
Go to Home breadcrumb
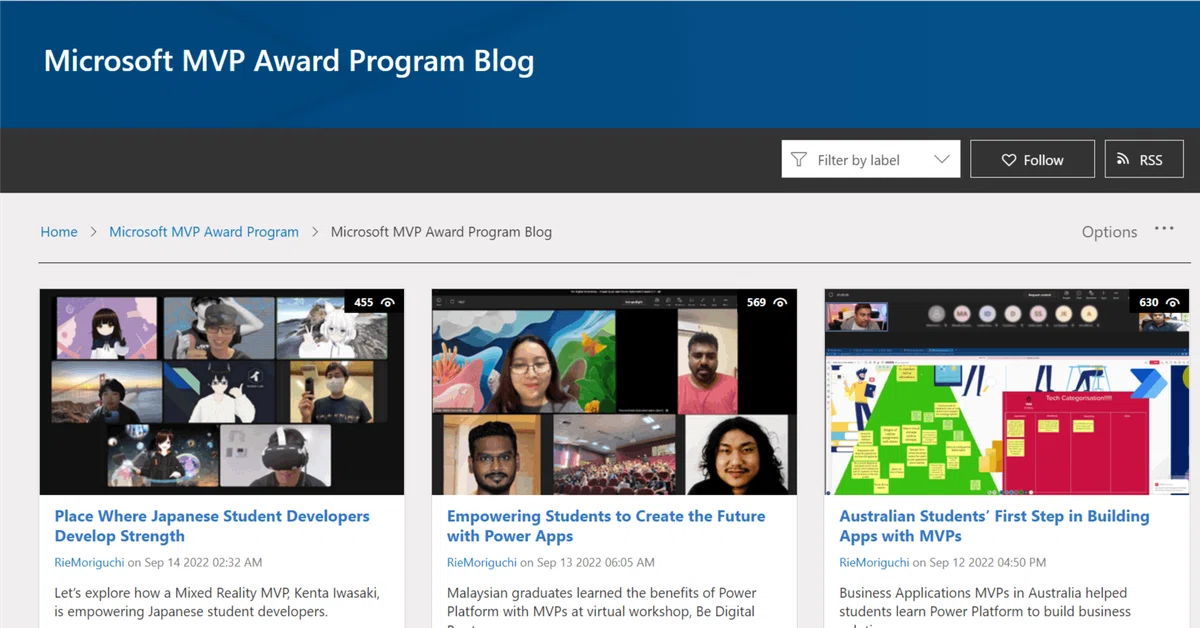[59, 231]
